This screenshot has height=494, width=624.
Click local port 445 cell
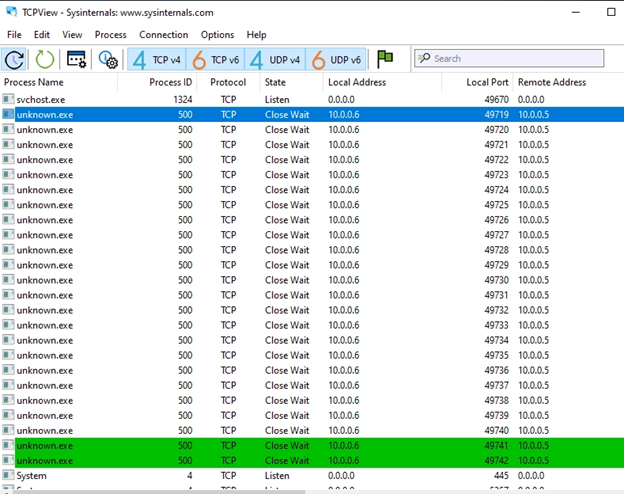(501, 476)
